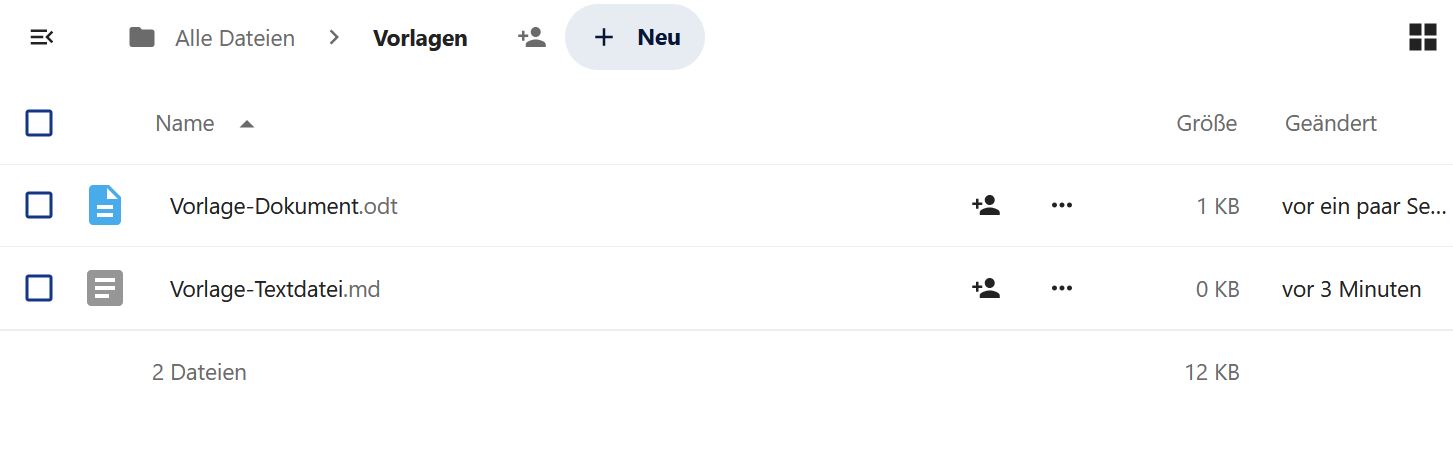Sort files by the Größe column
The width and height of the screenshot is (1453, 451).
(x=1207, y=123)
